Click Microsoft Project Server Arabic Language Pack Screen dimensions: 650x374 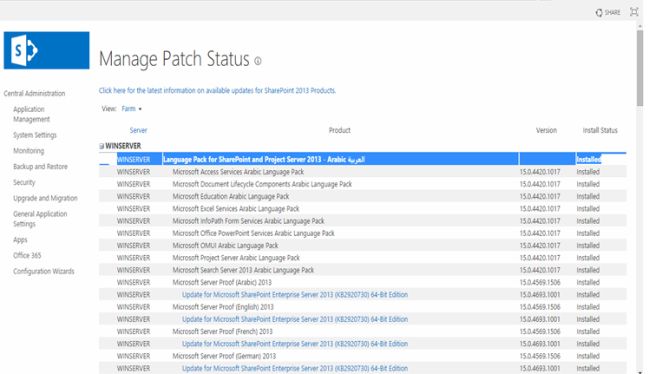pyautogui.click(x=236, y=258)
